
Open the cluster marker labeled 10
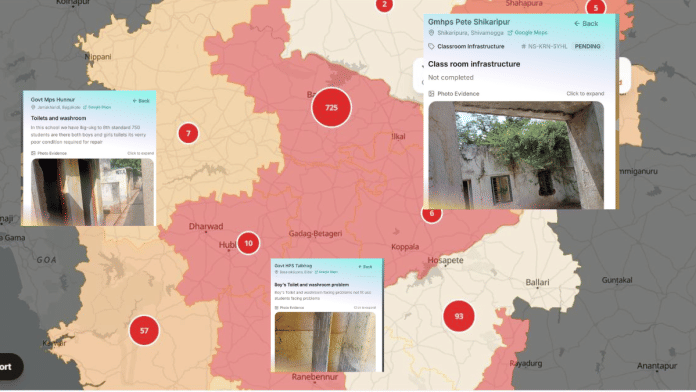tap(248, 243)
